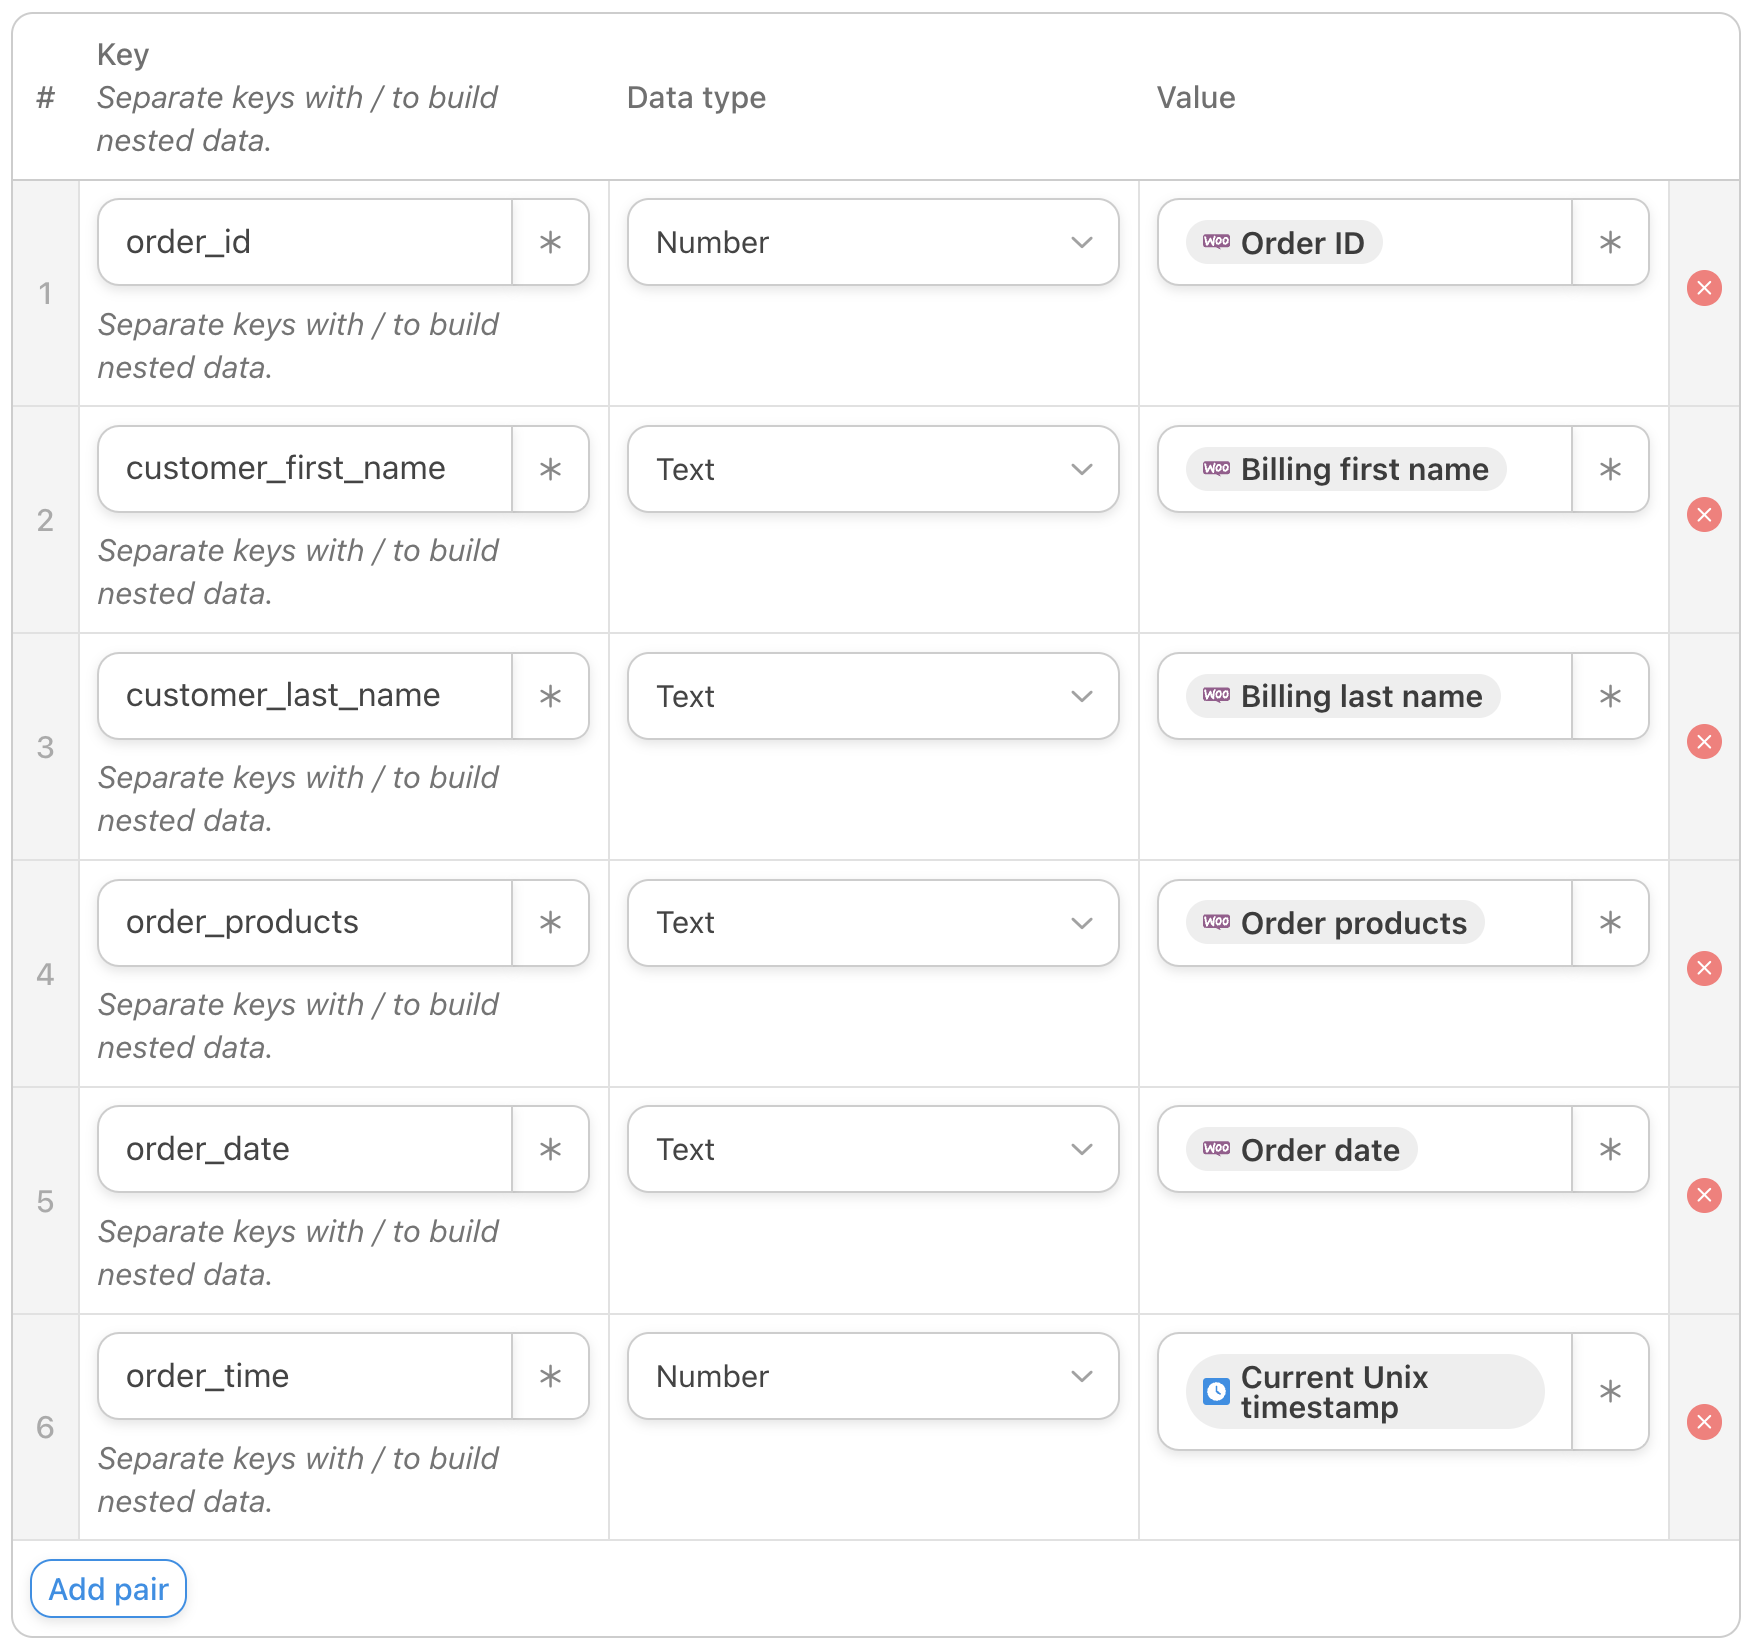Remove the order_products row

click(1704, 968)
